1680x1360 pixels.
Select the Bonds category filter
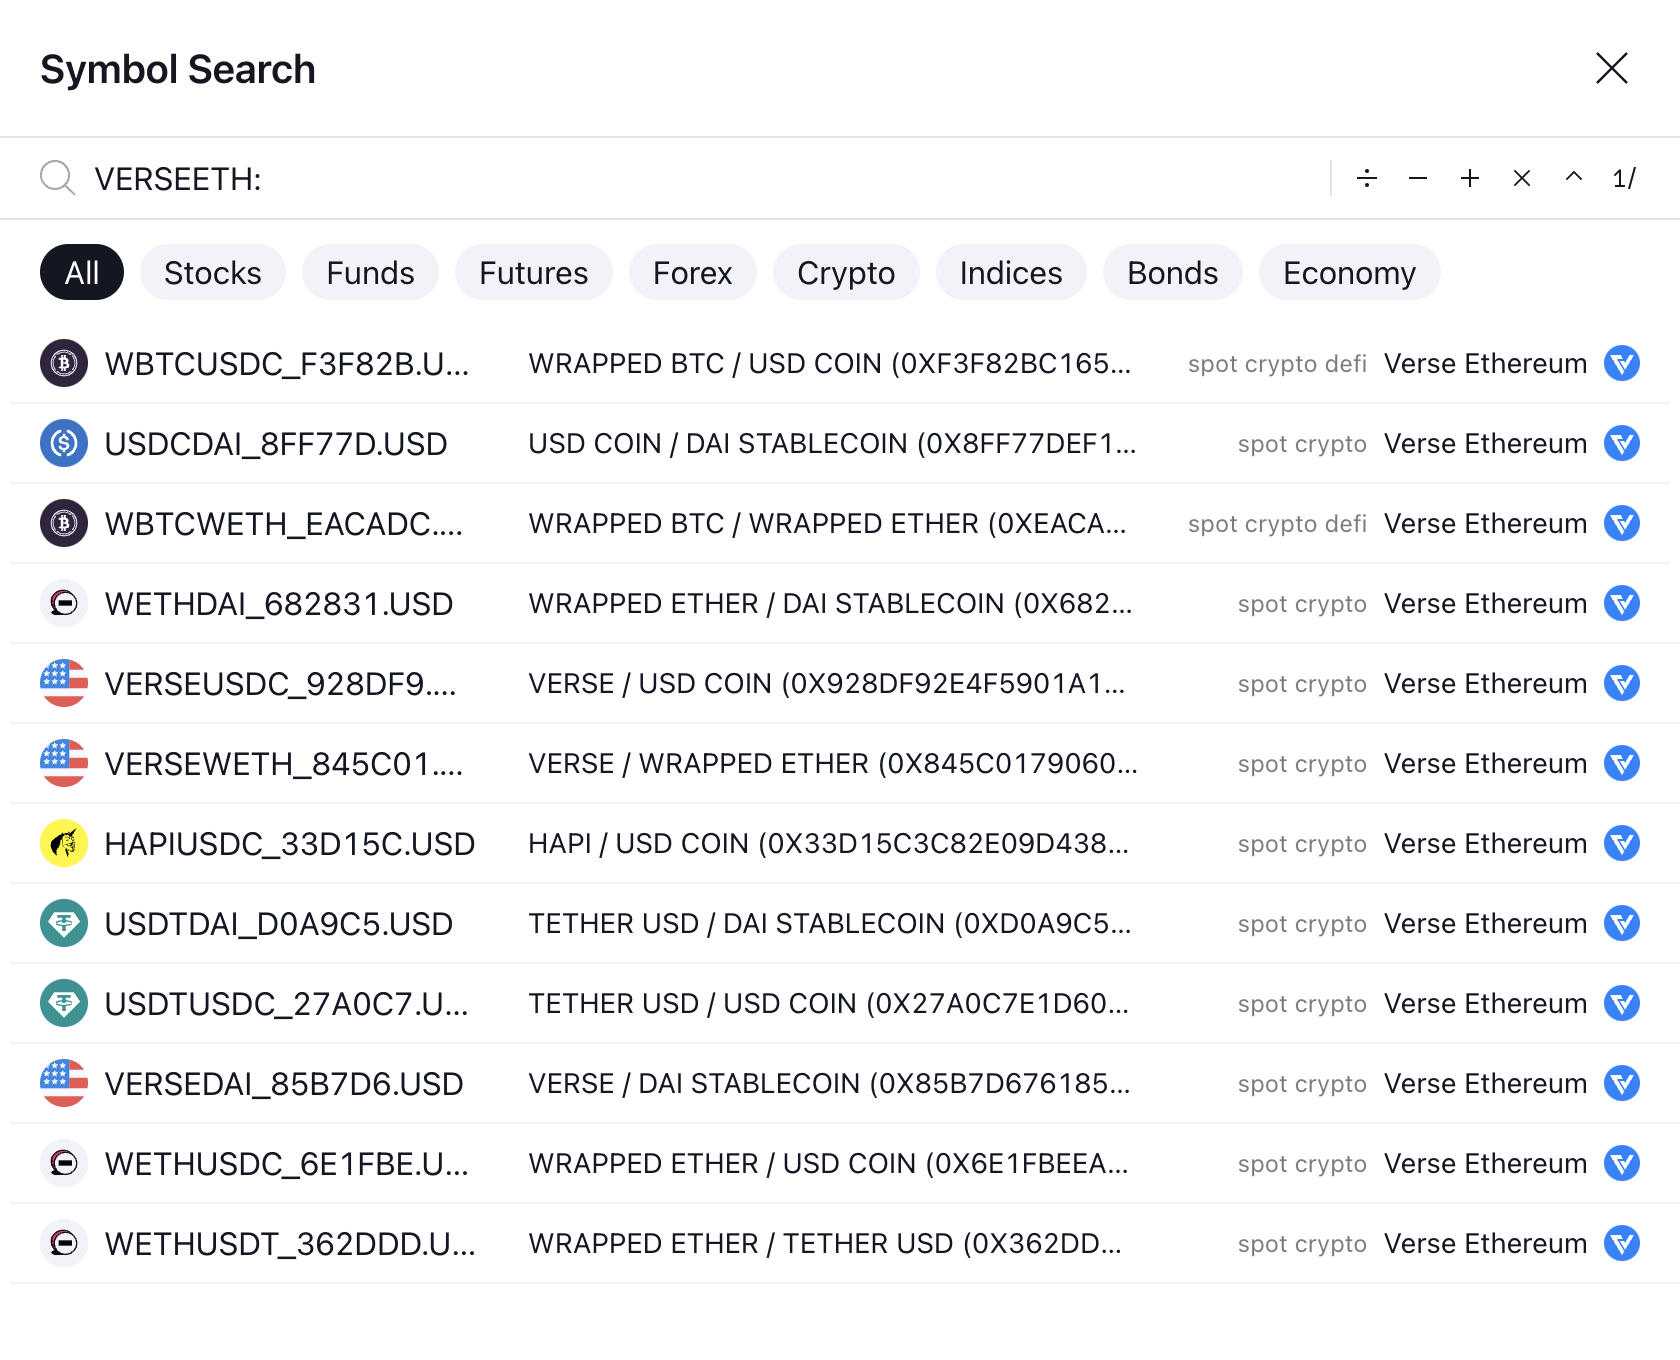[x=1172, y=272]
